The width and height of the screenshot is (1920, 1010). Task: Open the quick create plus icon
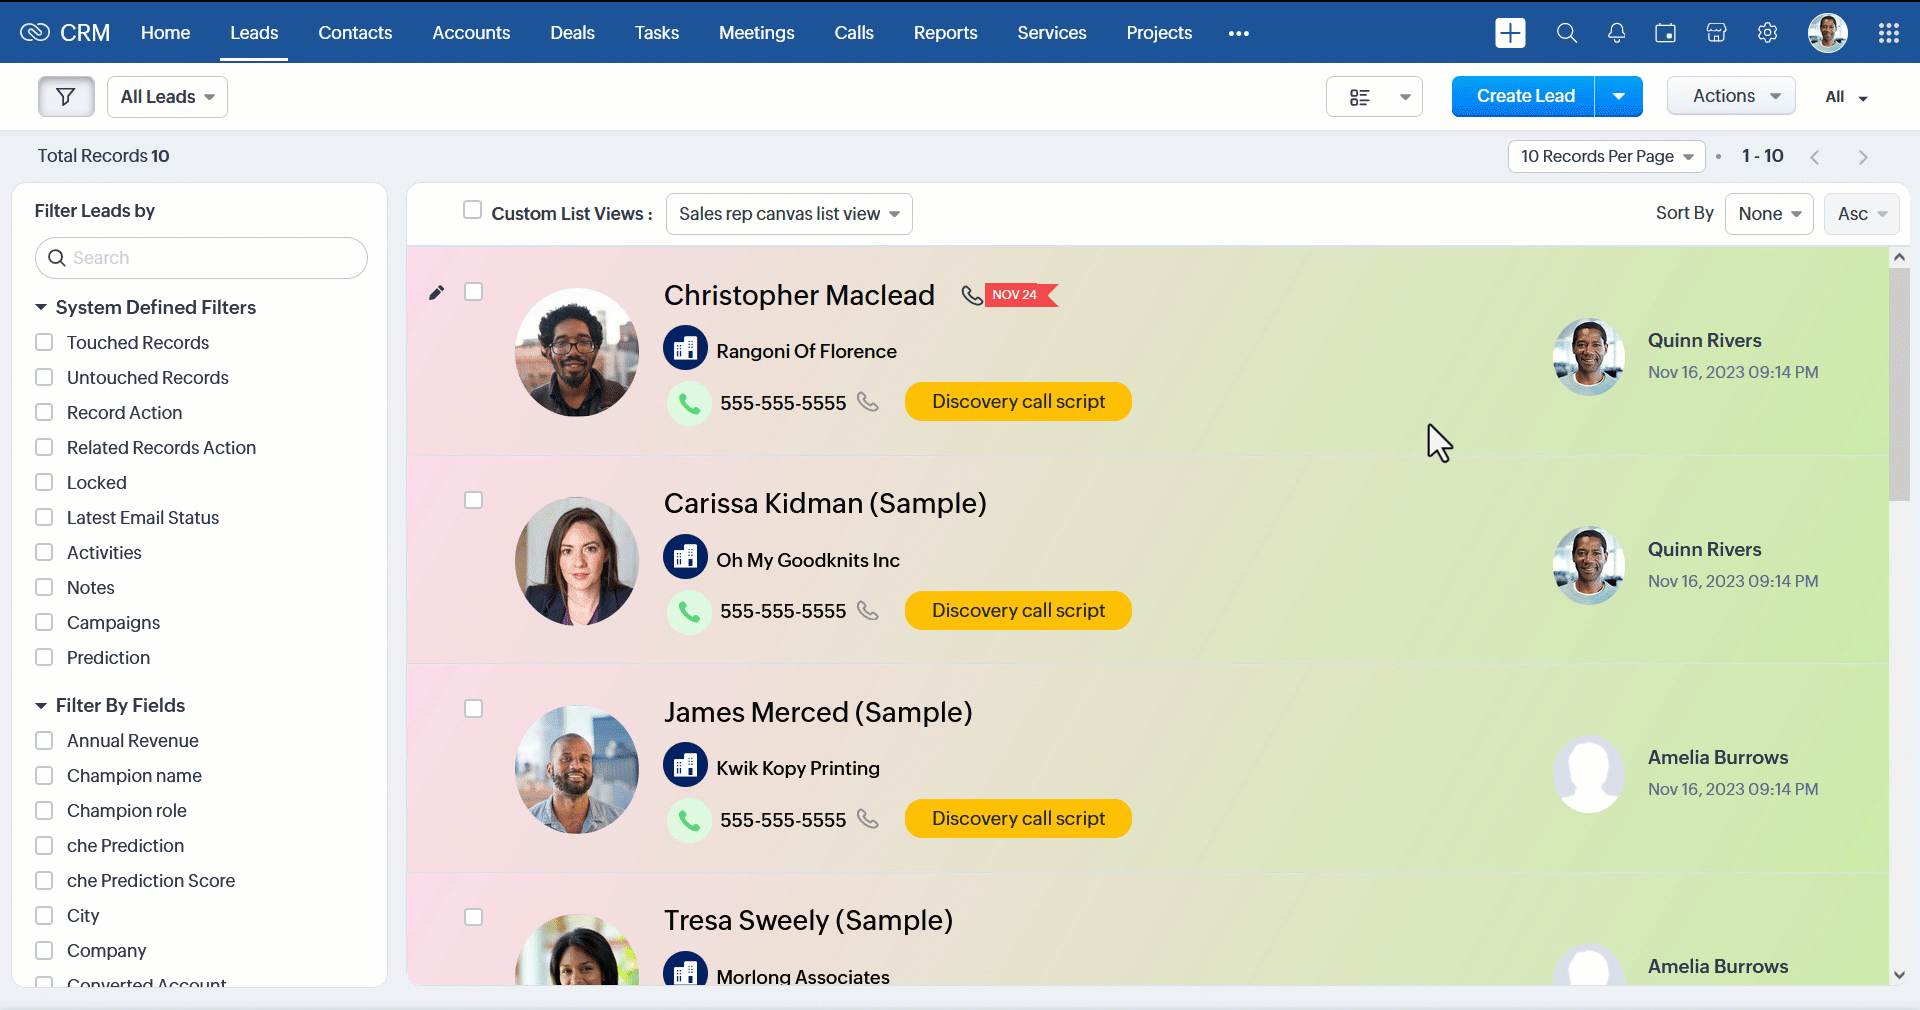click(1510, 33)
